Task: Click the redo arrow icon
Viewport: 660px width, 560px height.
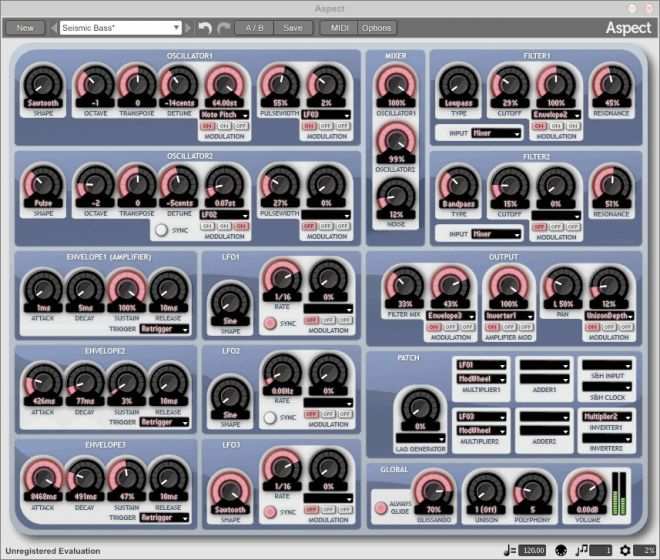Action: point(224,28)
